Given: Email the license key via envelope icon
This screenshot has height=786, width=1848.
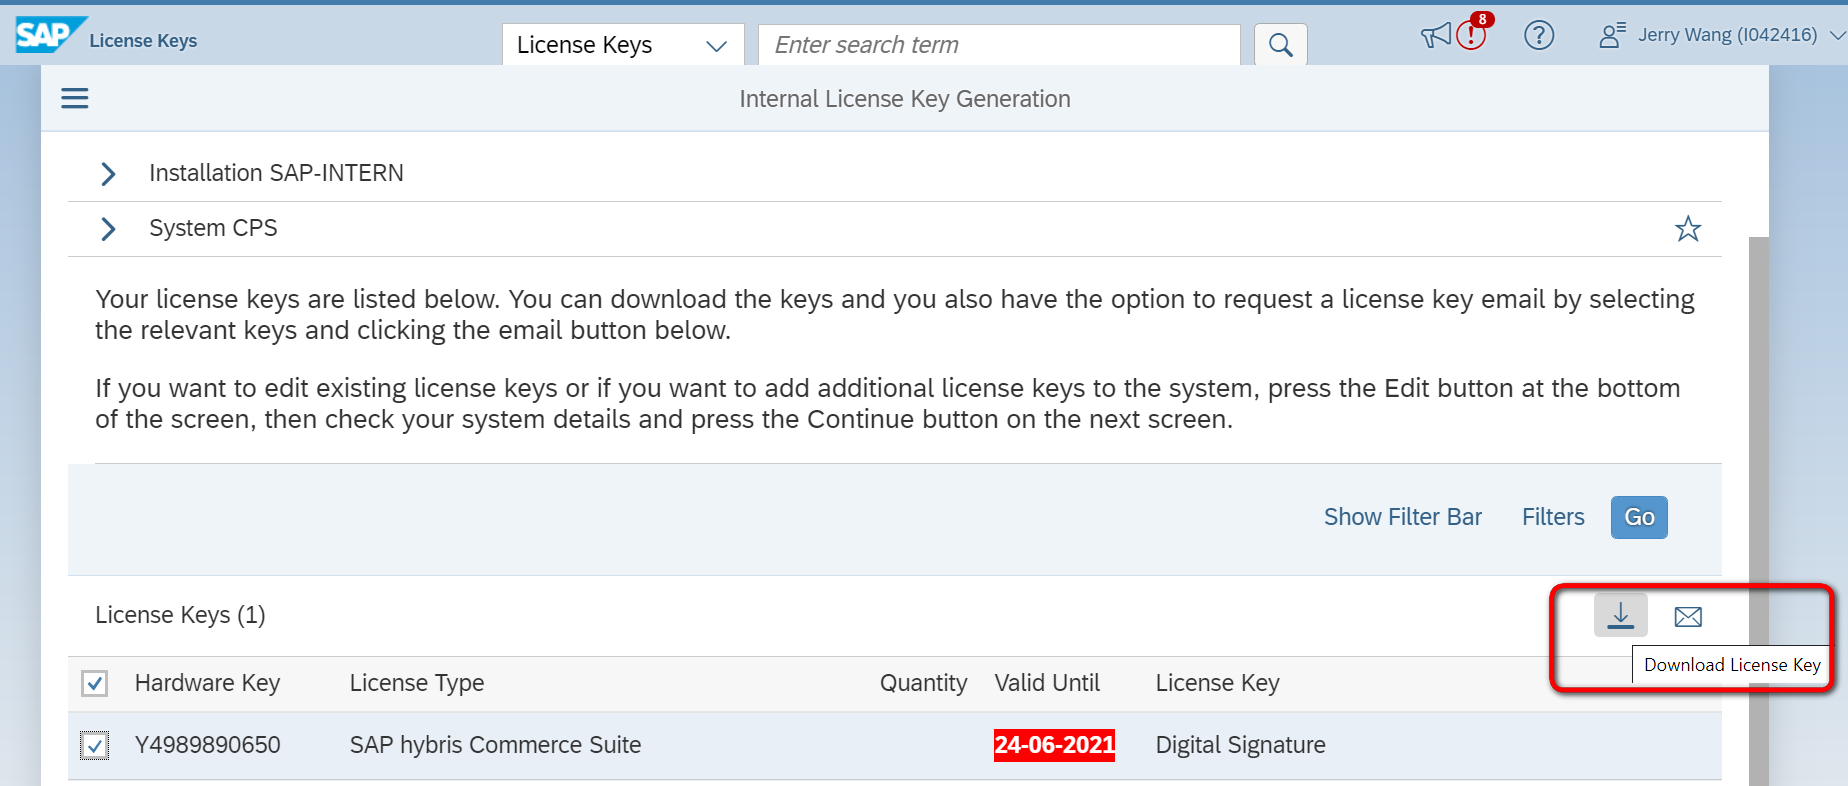Looking at the screenshot, I should point(1688,617).
